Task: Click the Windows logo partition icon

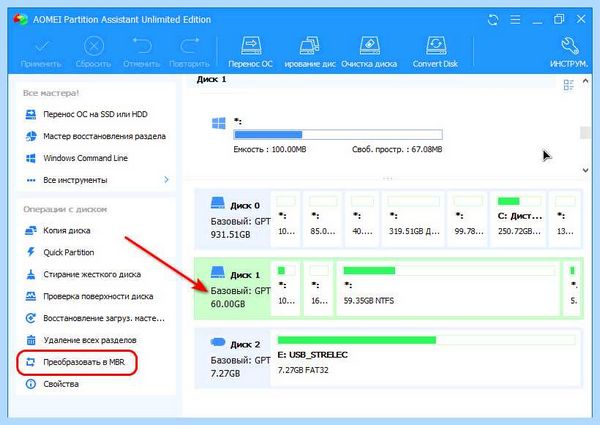Action: 219,123
